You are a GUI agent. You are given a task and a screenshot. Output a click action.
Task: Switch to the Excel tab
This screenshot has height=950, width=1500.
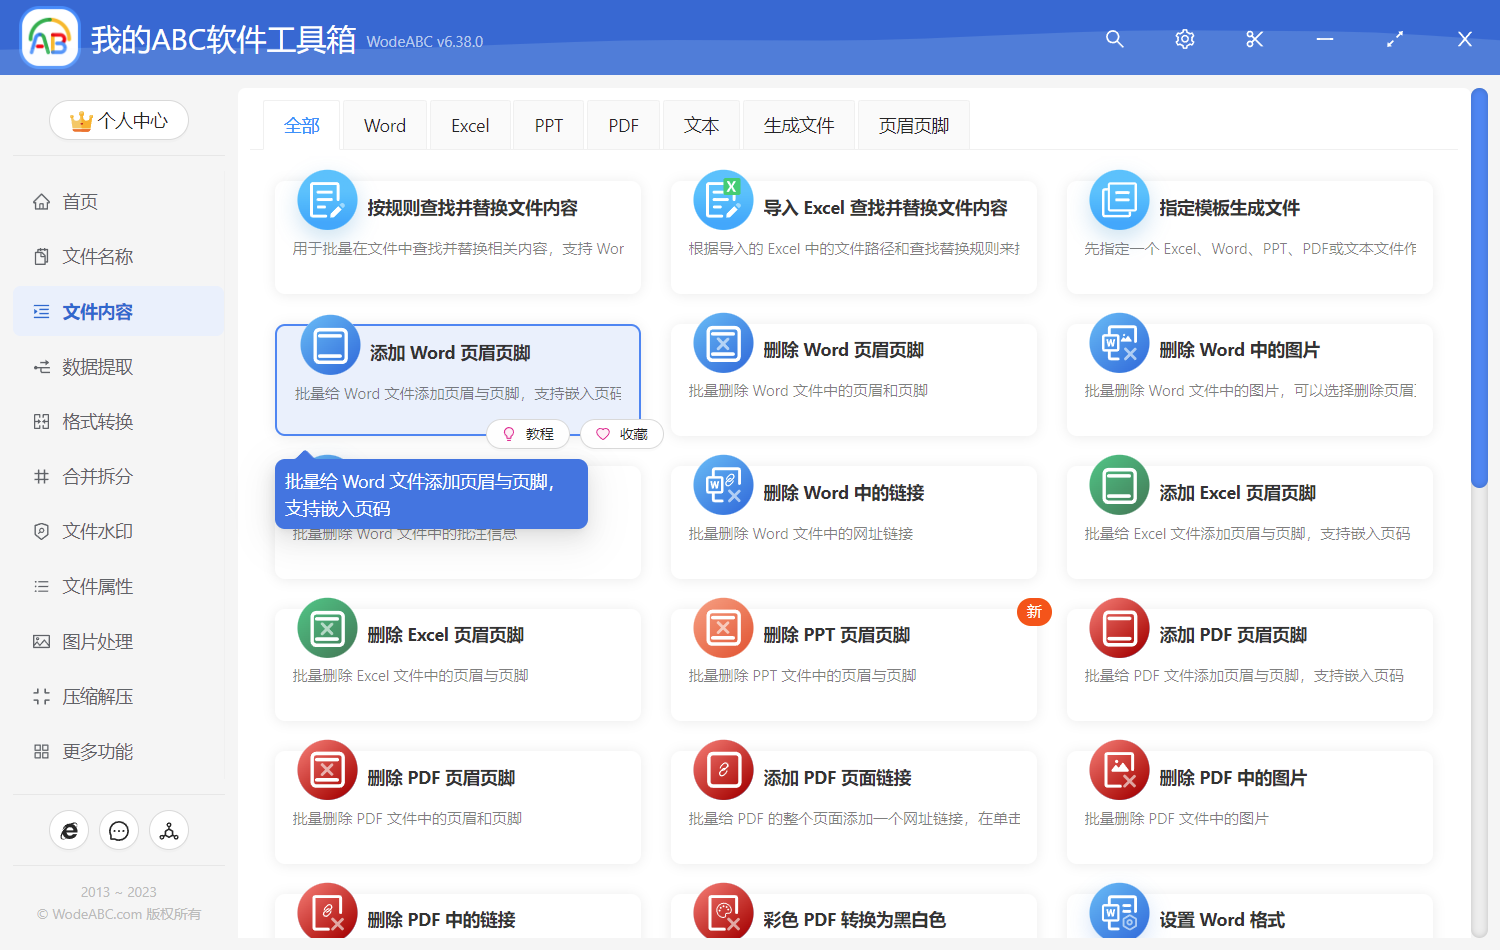(x=470, y=126)
